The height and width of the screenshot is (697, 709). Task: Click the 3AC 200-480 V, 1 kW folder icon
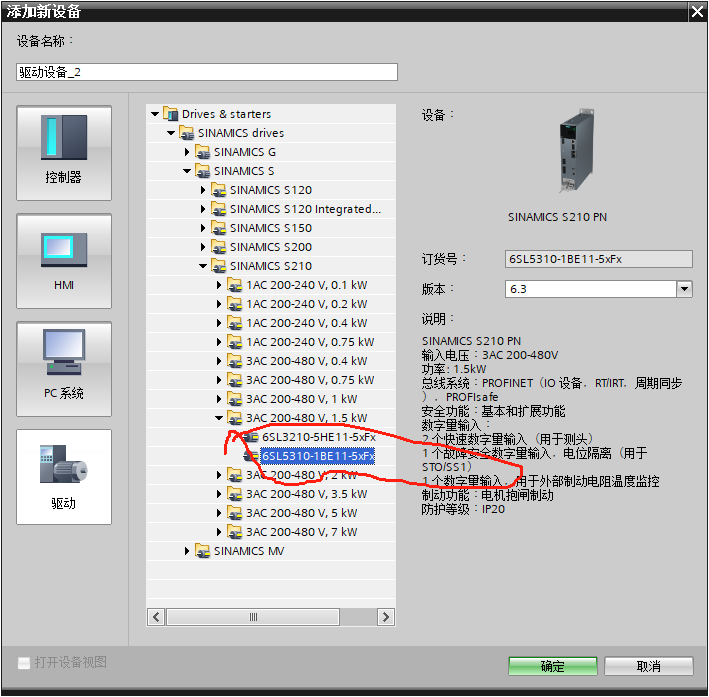(x=235, y=399)
